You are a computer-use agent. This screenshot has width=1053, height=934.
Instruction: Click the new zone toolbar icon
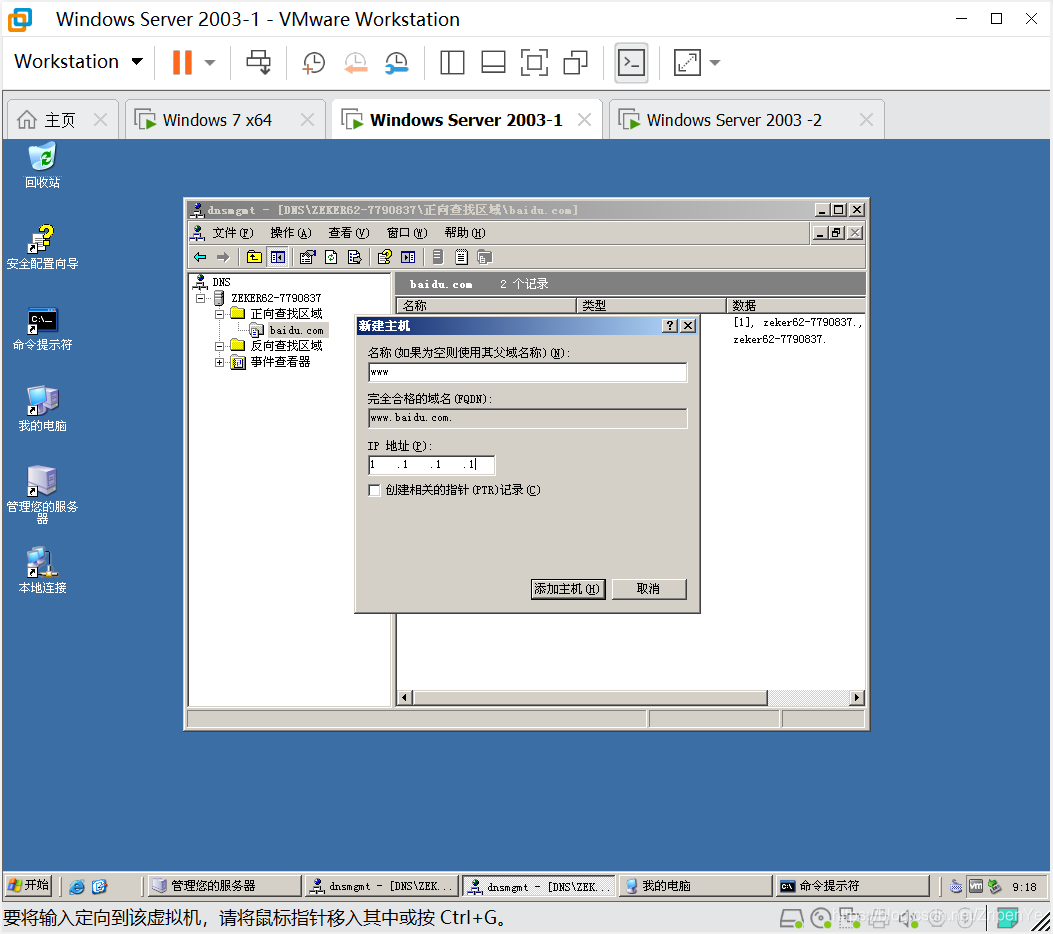484,257
